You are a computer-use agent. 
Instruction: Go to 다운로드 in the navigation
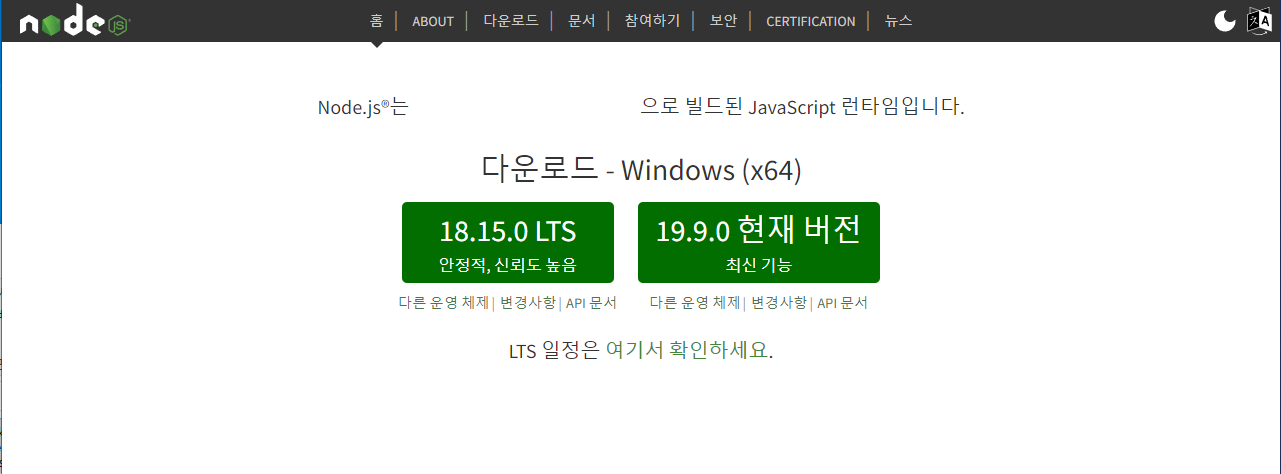tap(511, 21)
